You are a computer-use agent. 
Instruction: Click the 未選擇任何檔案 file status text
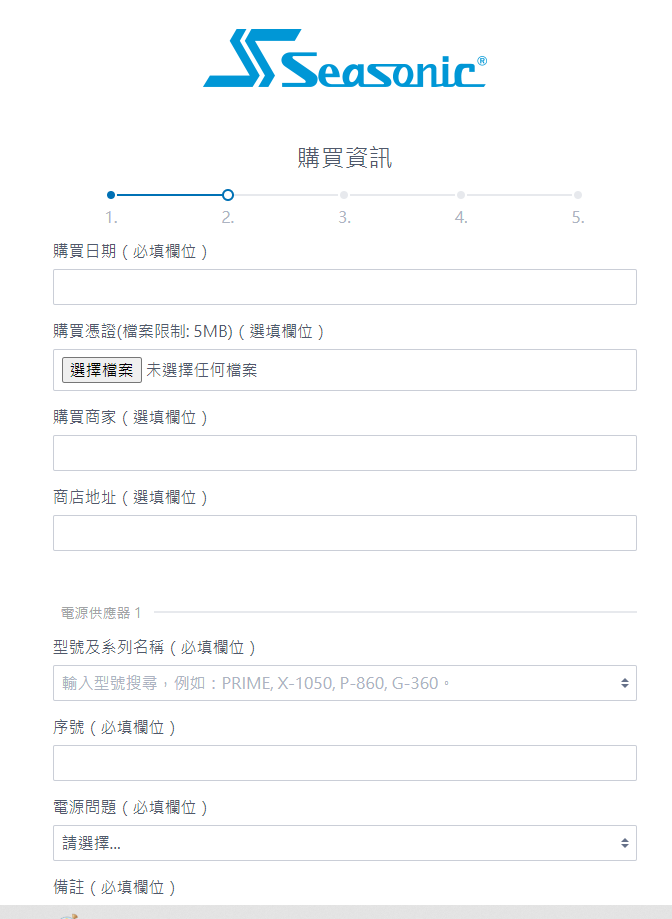click(x=202, y=370)
